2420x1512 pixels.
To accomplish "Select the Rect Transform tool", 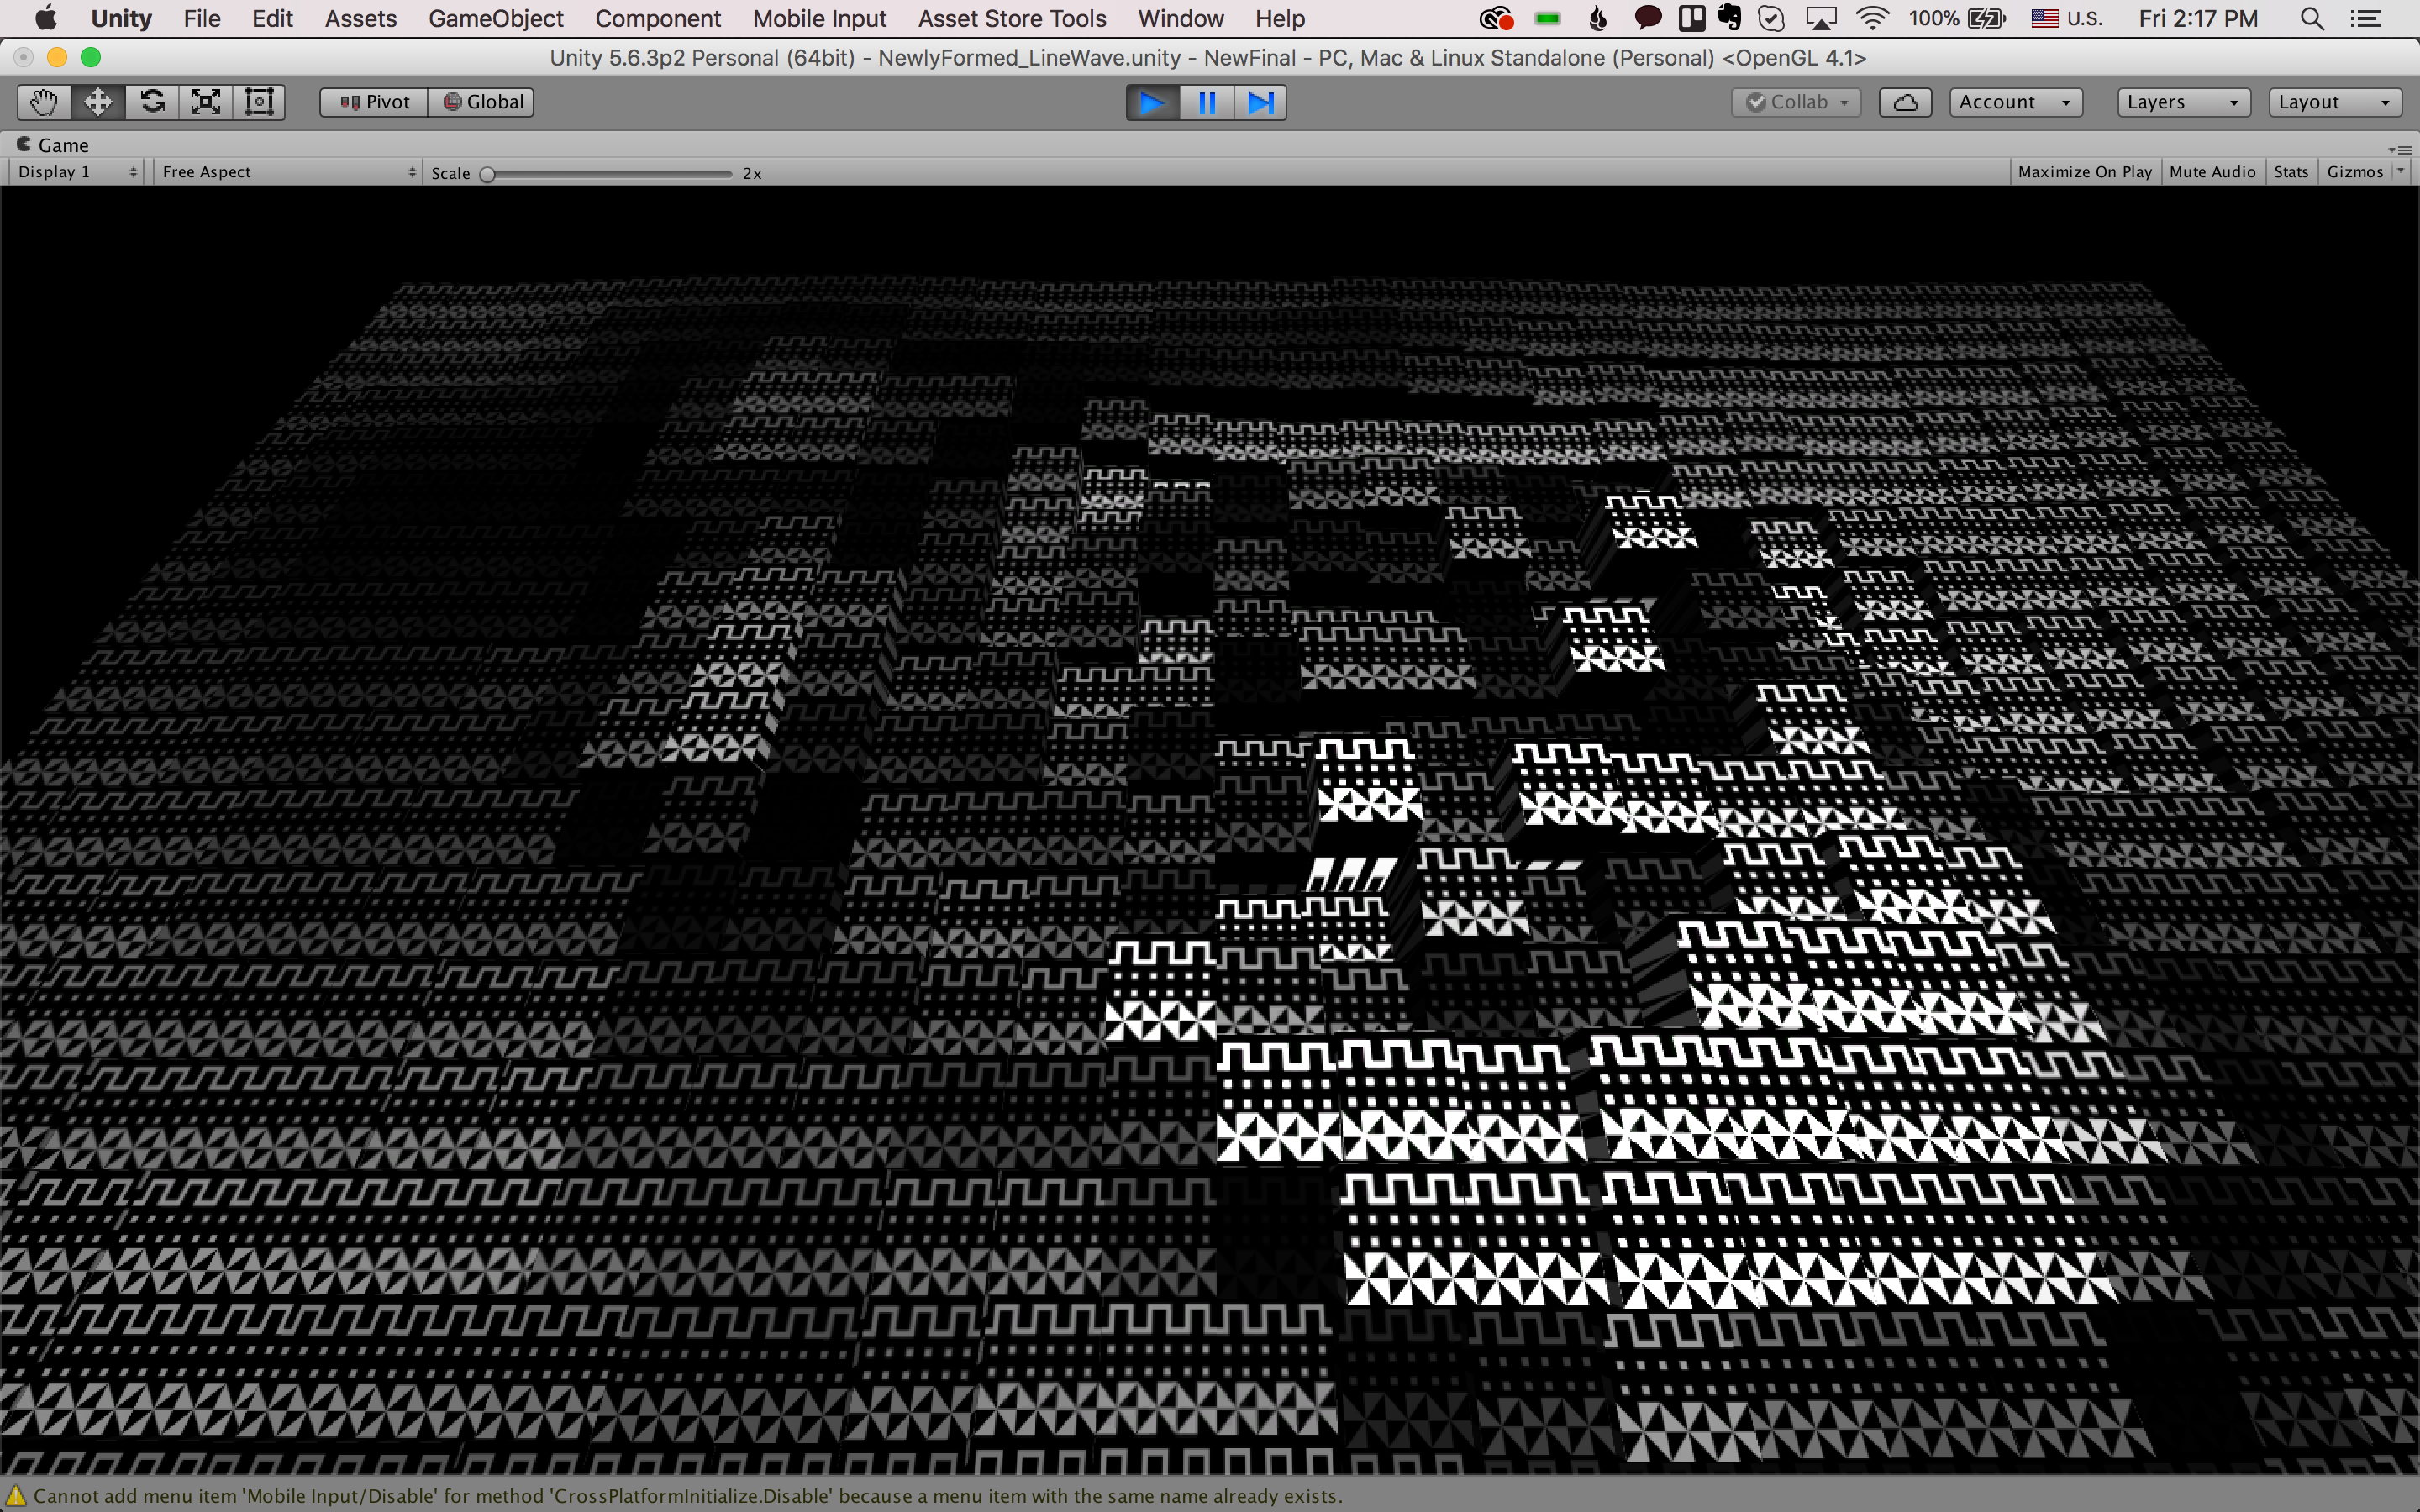I will 259,102.
